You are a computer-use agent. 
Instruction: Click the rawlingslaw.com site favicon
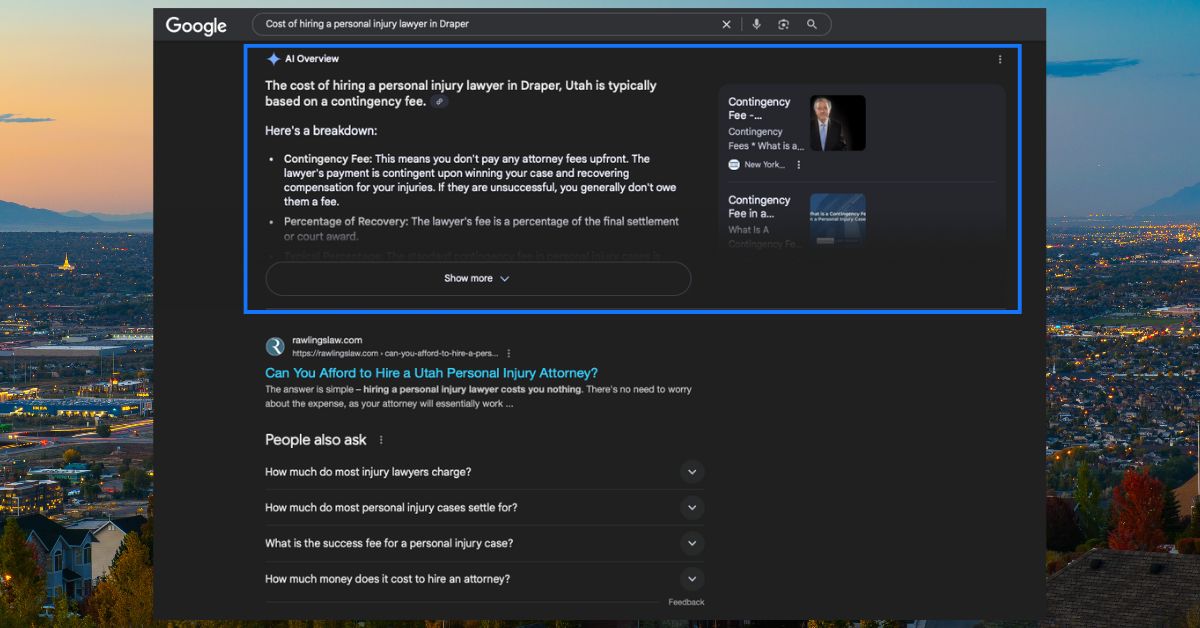pos(275,347)
